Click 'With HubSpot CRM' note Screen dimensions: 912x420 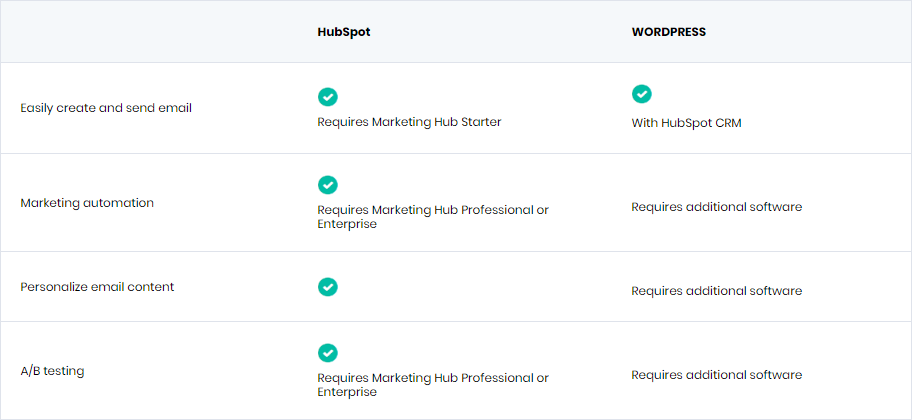[x=686, y=123]
